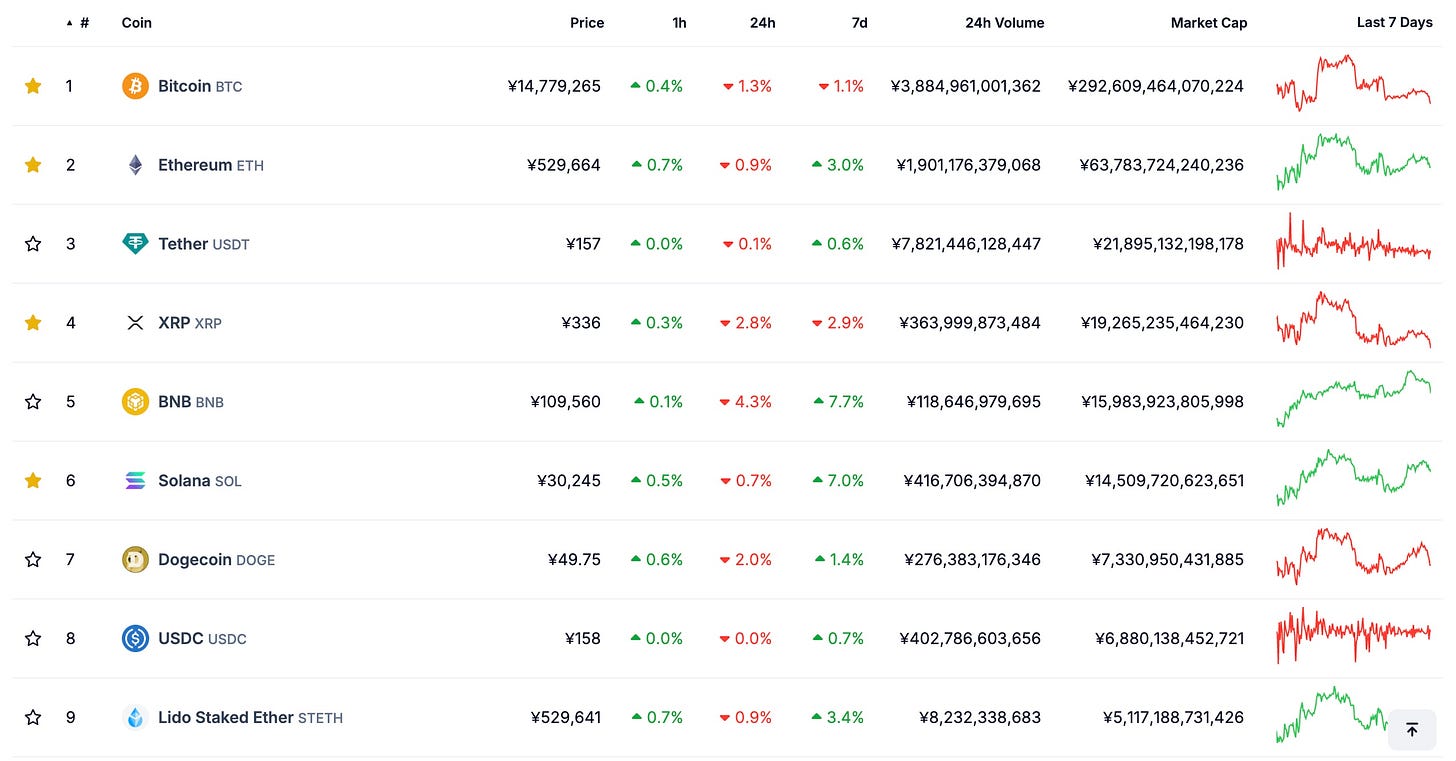Click XRP market cap ¥19,265,235,464,230

pos(1163,323)
